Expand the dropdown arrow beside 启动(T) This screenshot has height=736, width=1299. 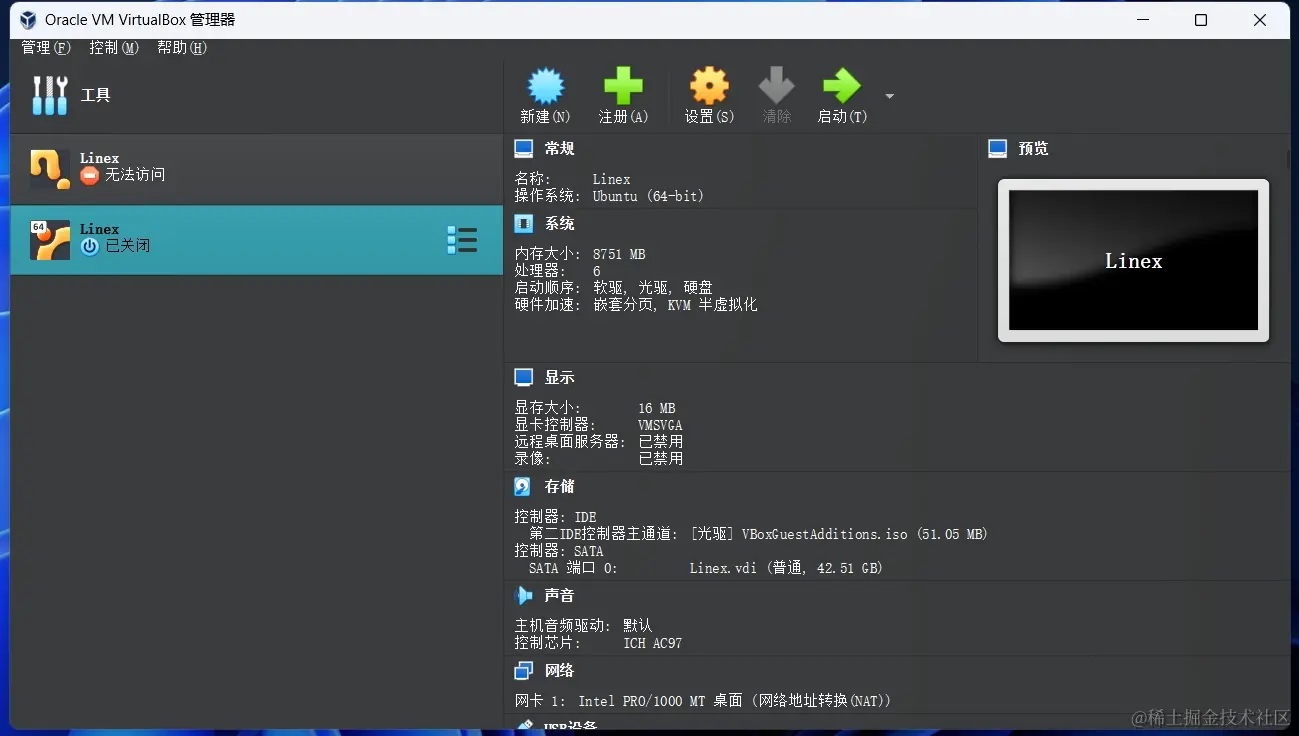[887, 95]
